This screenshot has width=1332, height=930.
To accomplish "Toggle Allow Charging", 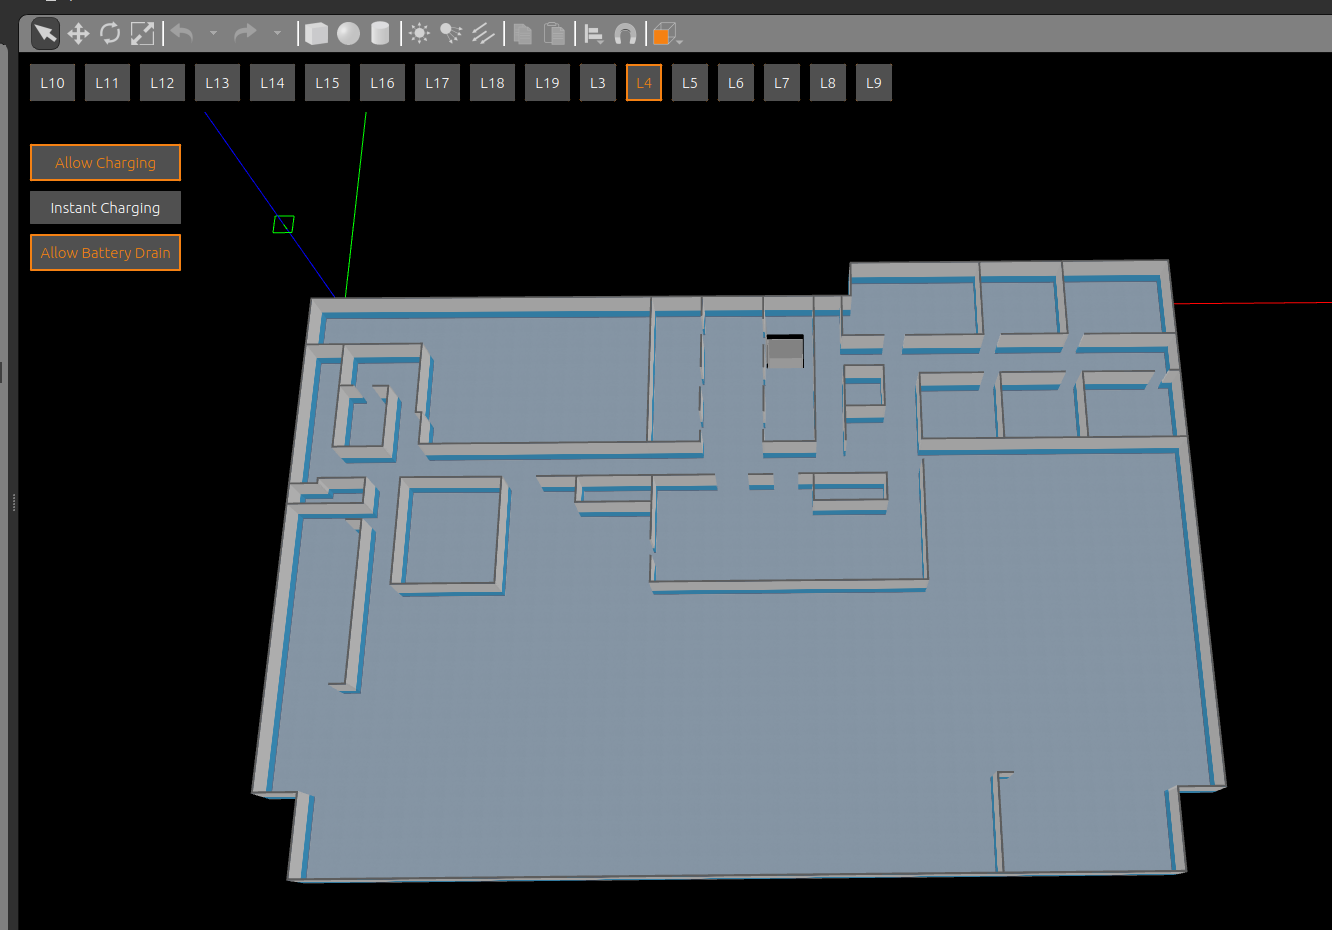I will [105, 162].
